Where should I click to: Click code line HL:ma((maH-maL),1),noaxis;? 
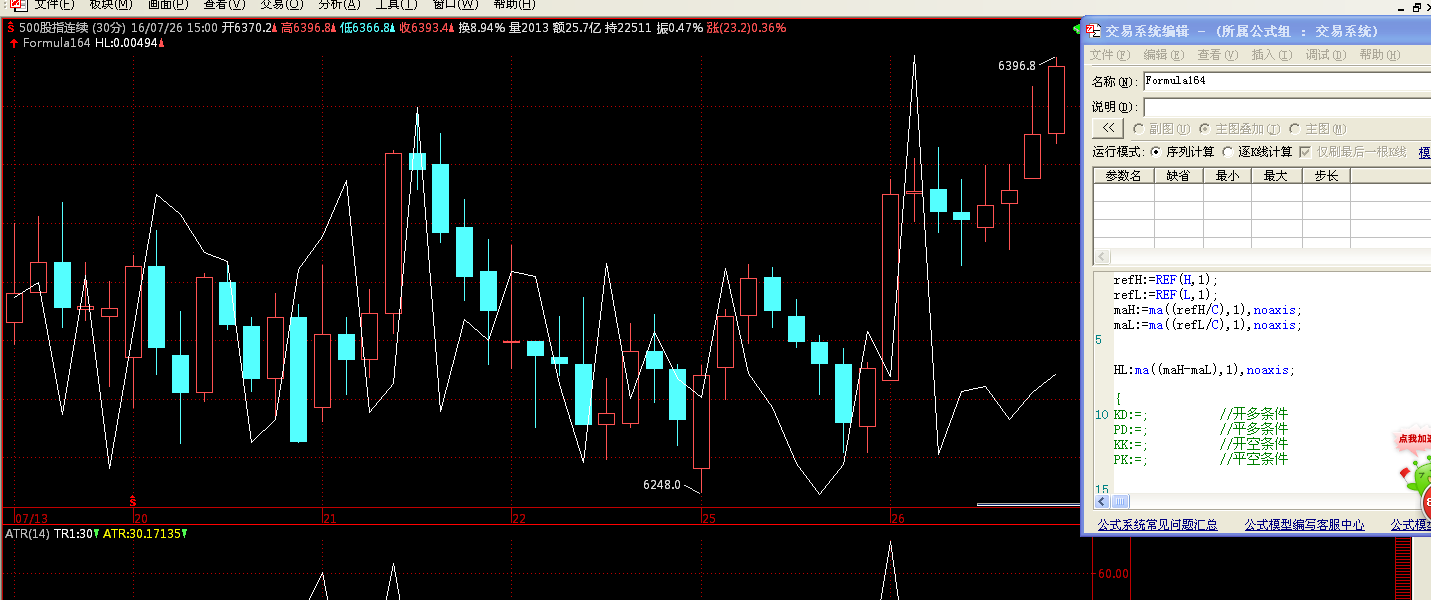[x=1204, y=370]
